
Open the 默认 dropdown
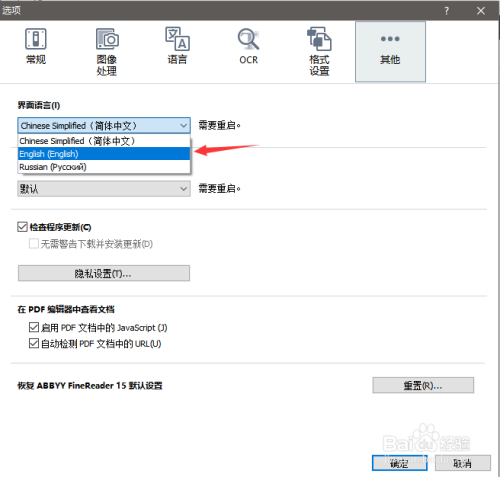click(104, 189)
